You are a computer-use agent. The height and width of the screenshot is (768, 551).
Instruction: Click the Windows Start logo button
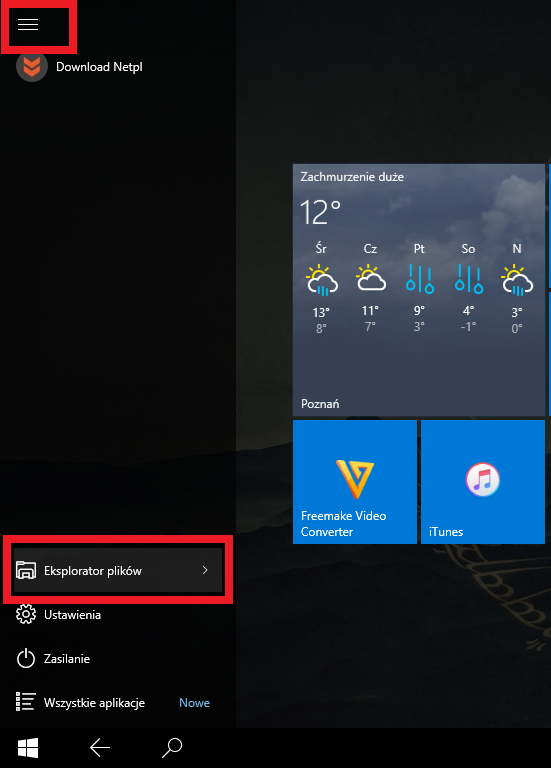tap(28, 748)
